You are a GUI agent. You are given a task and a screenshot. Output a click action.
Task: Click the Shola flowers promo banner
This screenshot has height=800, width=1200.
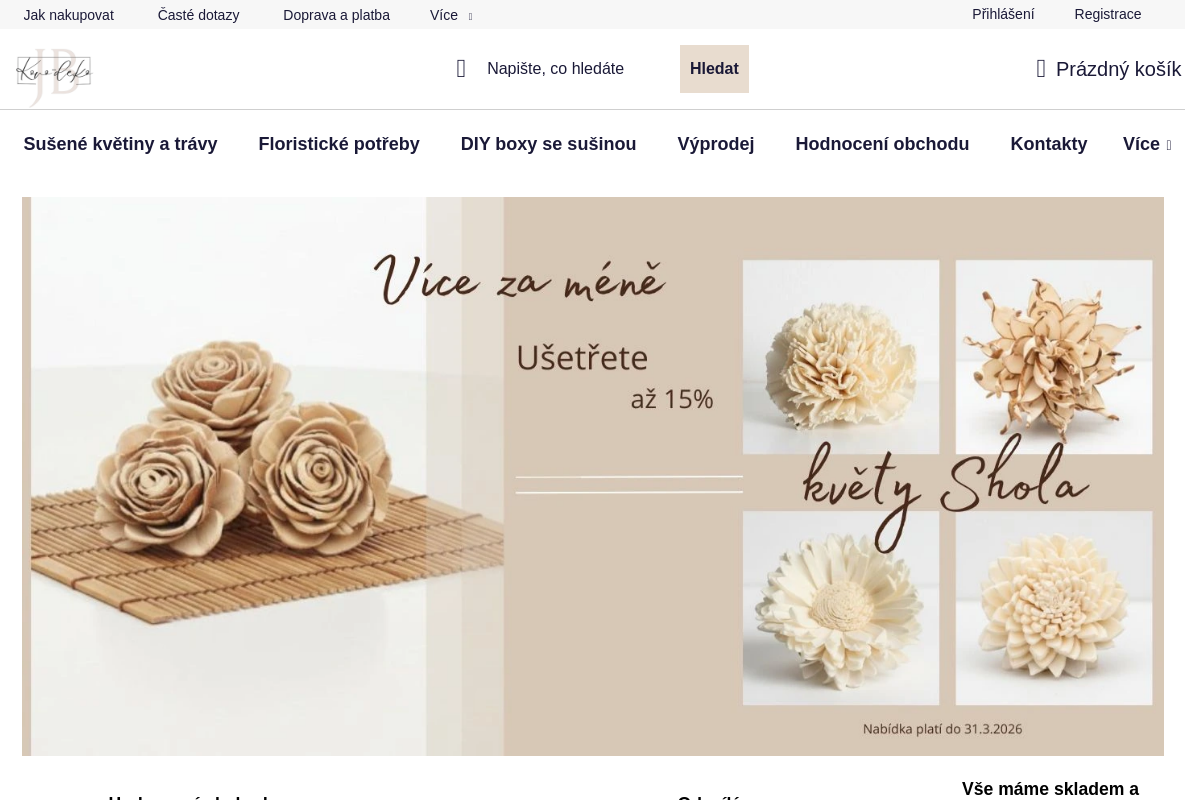pyautogui.click(x=593, y=476)
